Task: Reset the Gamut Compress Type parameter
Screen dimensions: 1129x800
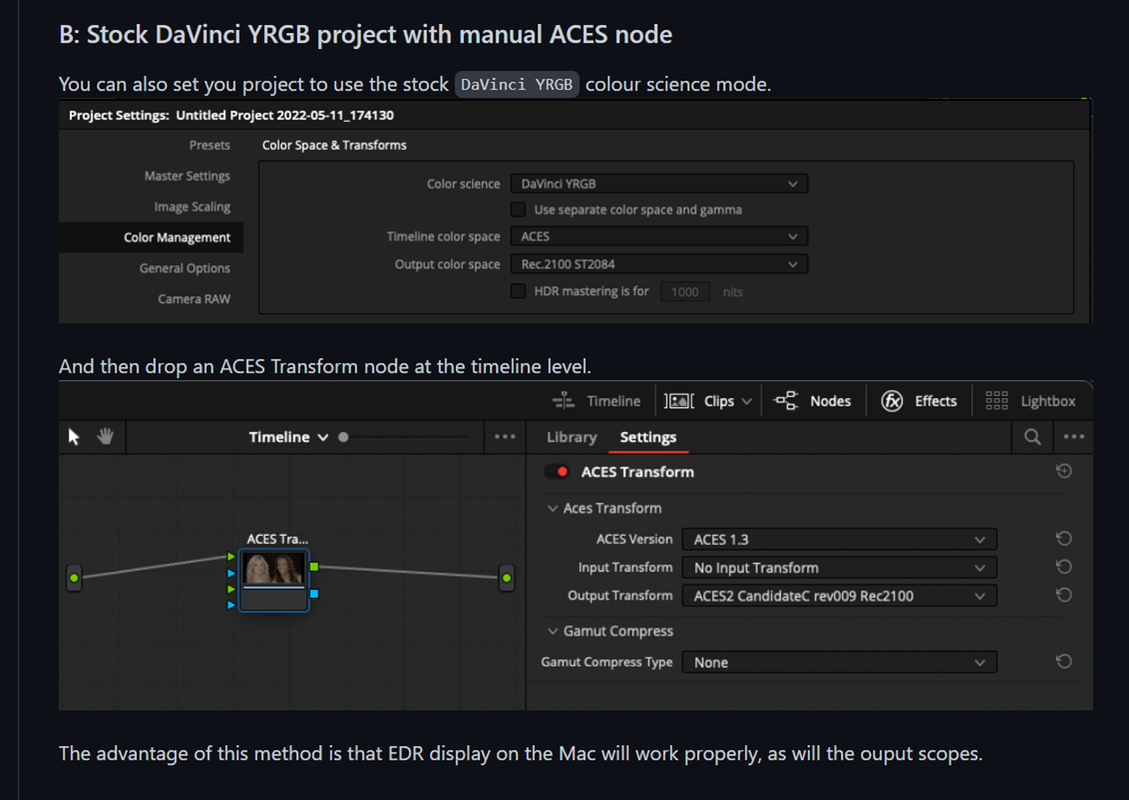Action: (x=1063, y=661)
